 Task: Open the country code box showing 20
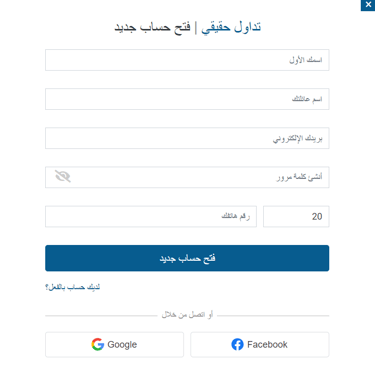296,216
